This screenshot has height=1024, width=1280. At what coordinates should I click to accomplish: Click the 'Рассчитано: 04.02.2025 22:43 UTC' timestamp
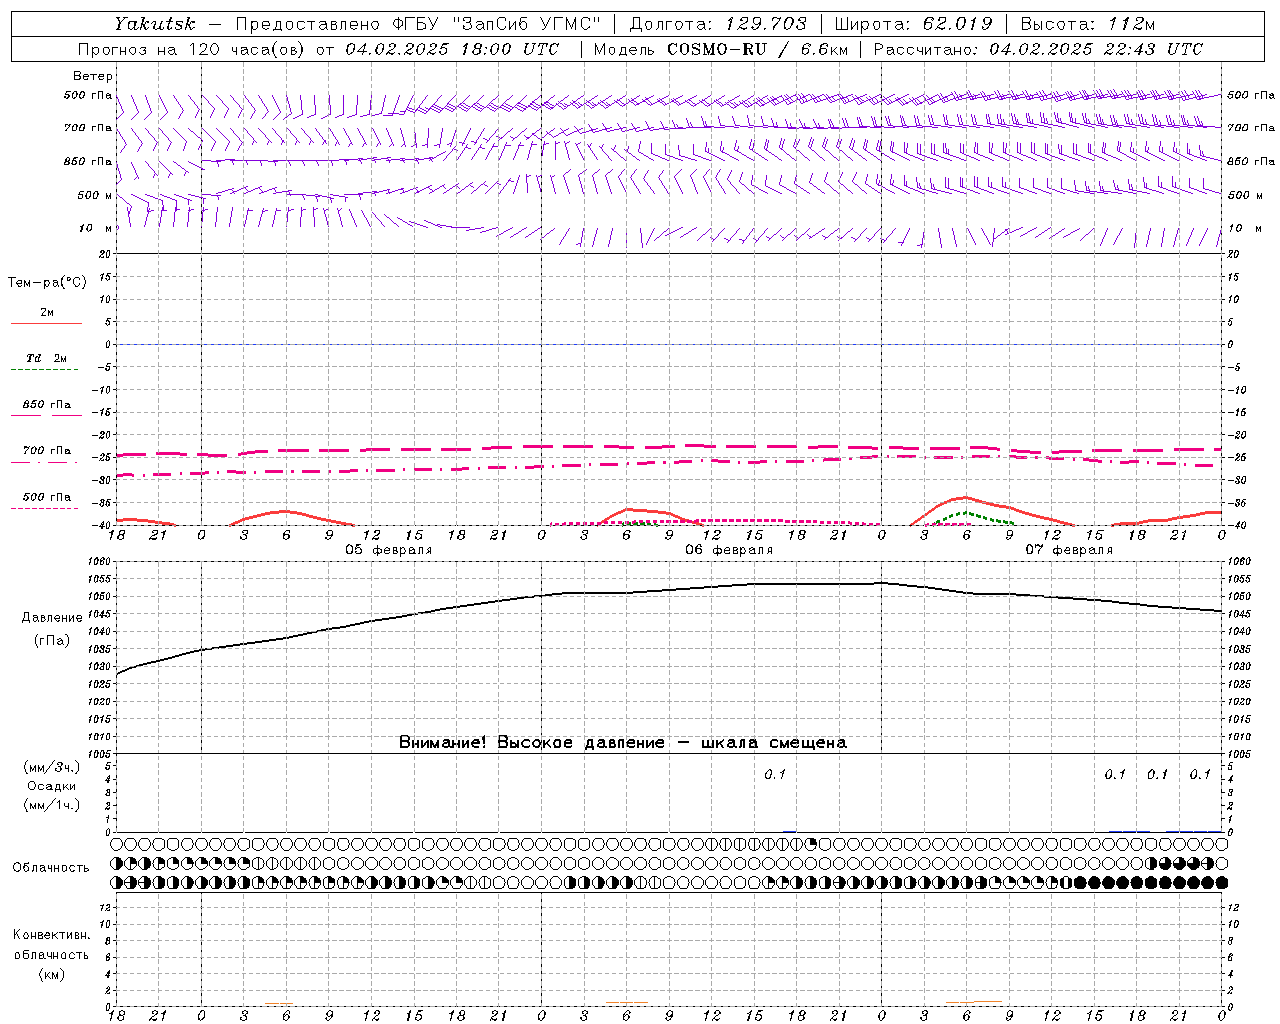(1038, 49)
